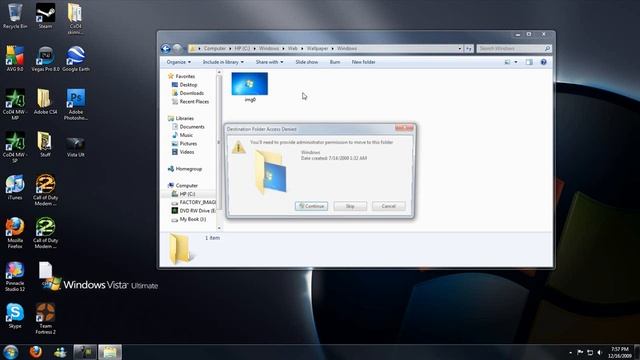Viewport: 640px width, 360px height.
Task: Launch CoD4 MW - MP shortcut
Action: (15, 104)
